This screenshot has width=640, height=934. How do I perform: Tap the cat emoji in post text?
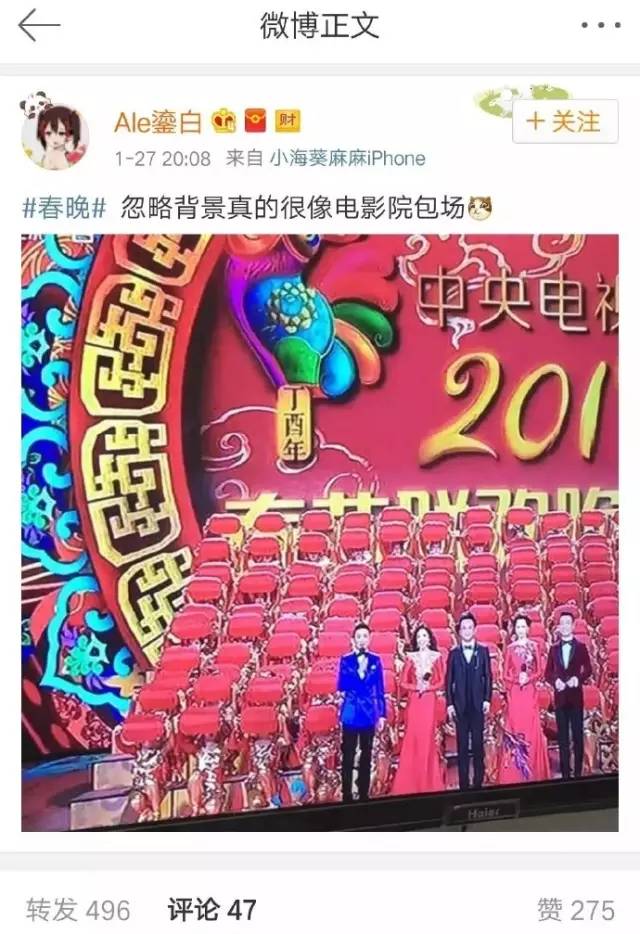pos(480,208)
